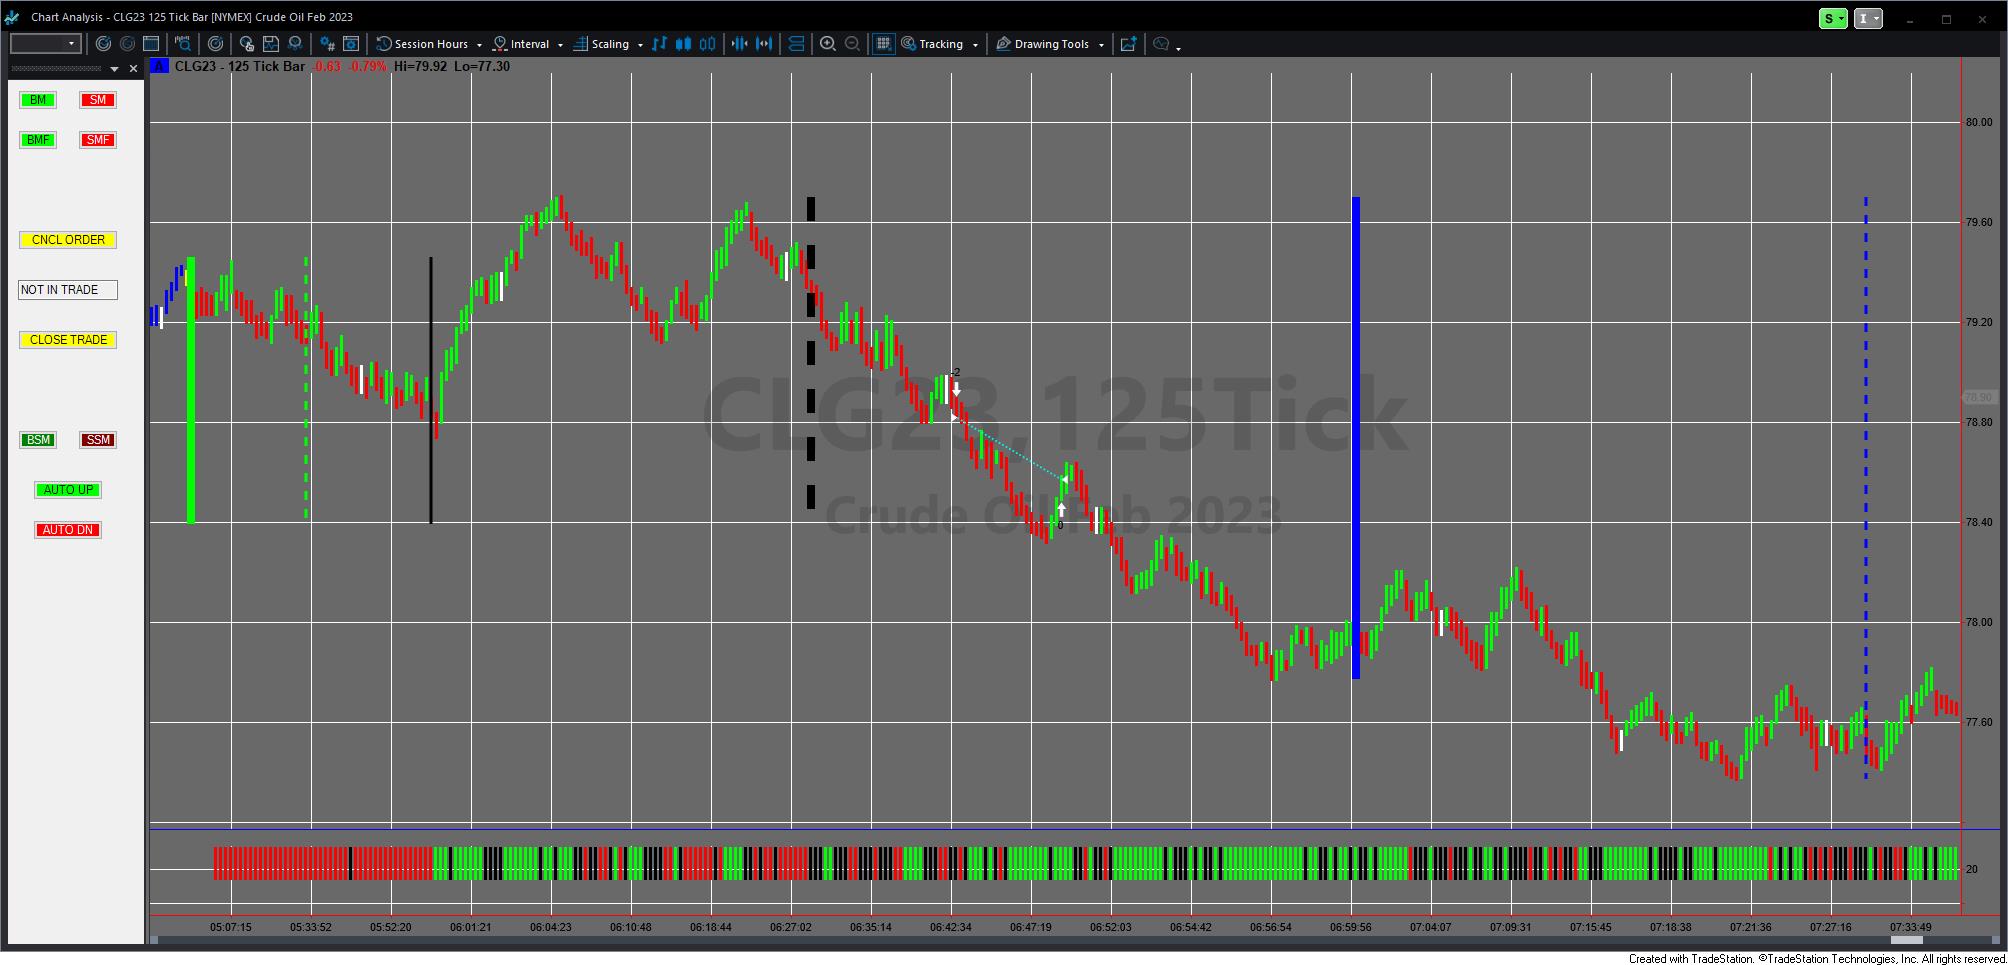Click the dark red SSM button
The width and height of the screenshot is (2008, 965).
point(98,440)
